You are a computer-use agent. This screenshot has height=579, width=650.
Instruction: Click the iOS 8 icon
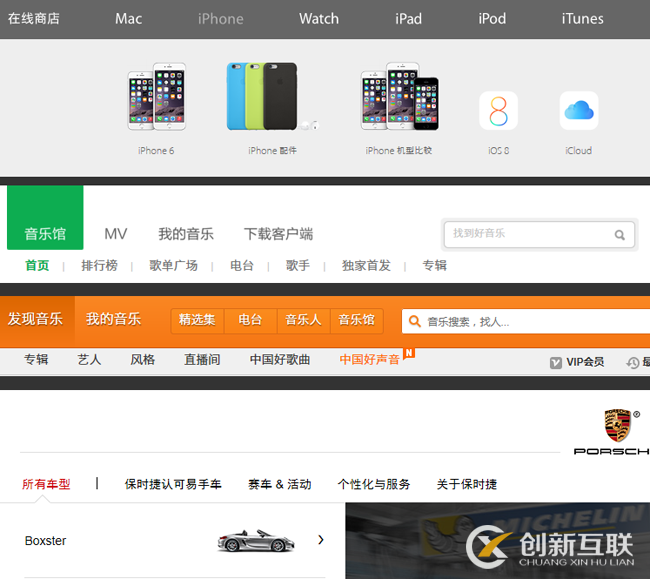(x=498, y=111)
